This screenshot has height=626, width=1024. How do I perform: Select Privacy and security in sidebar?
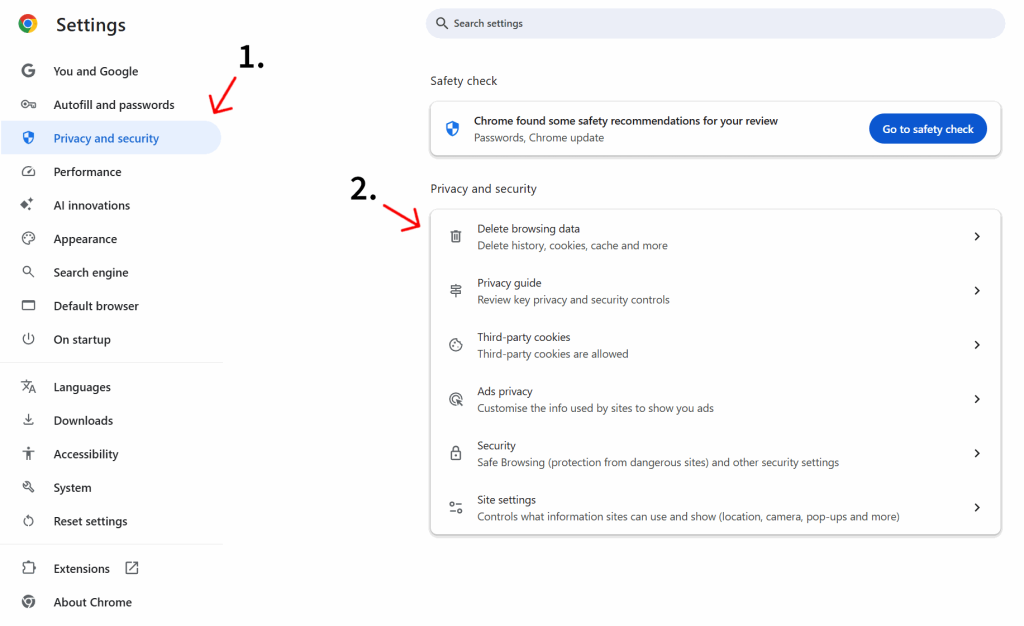(x=111, y=138)
